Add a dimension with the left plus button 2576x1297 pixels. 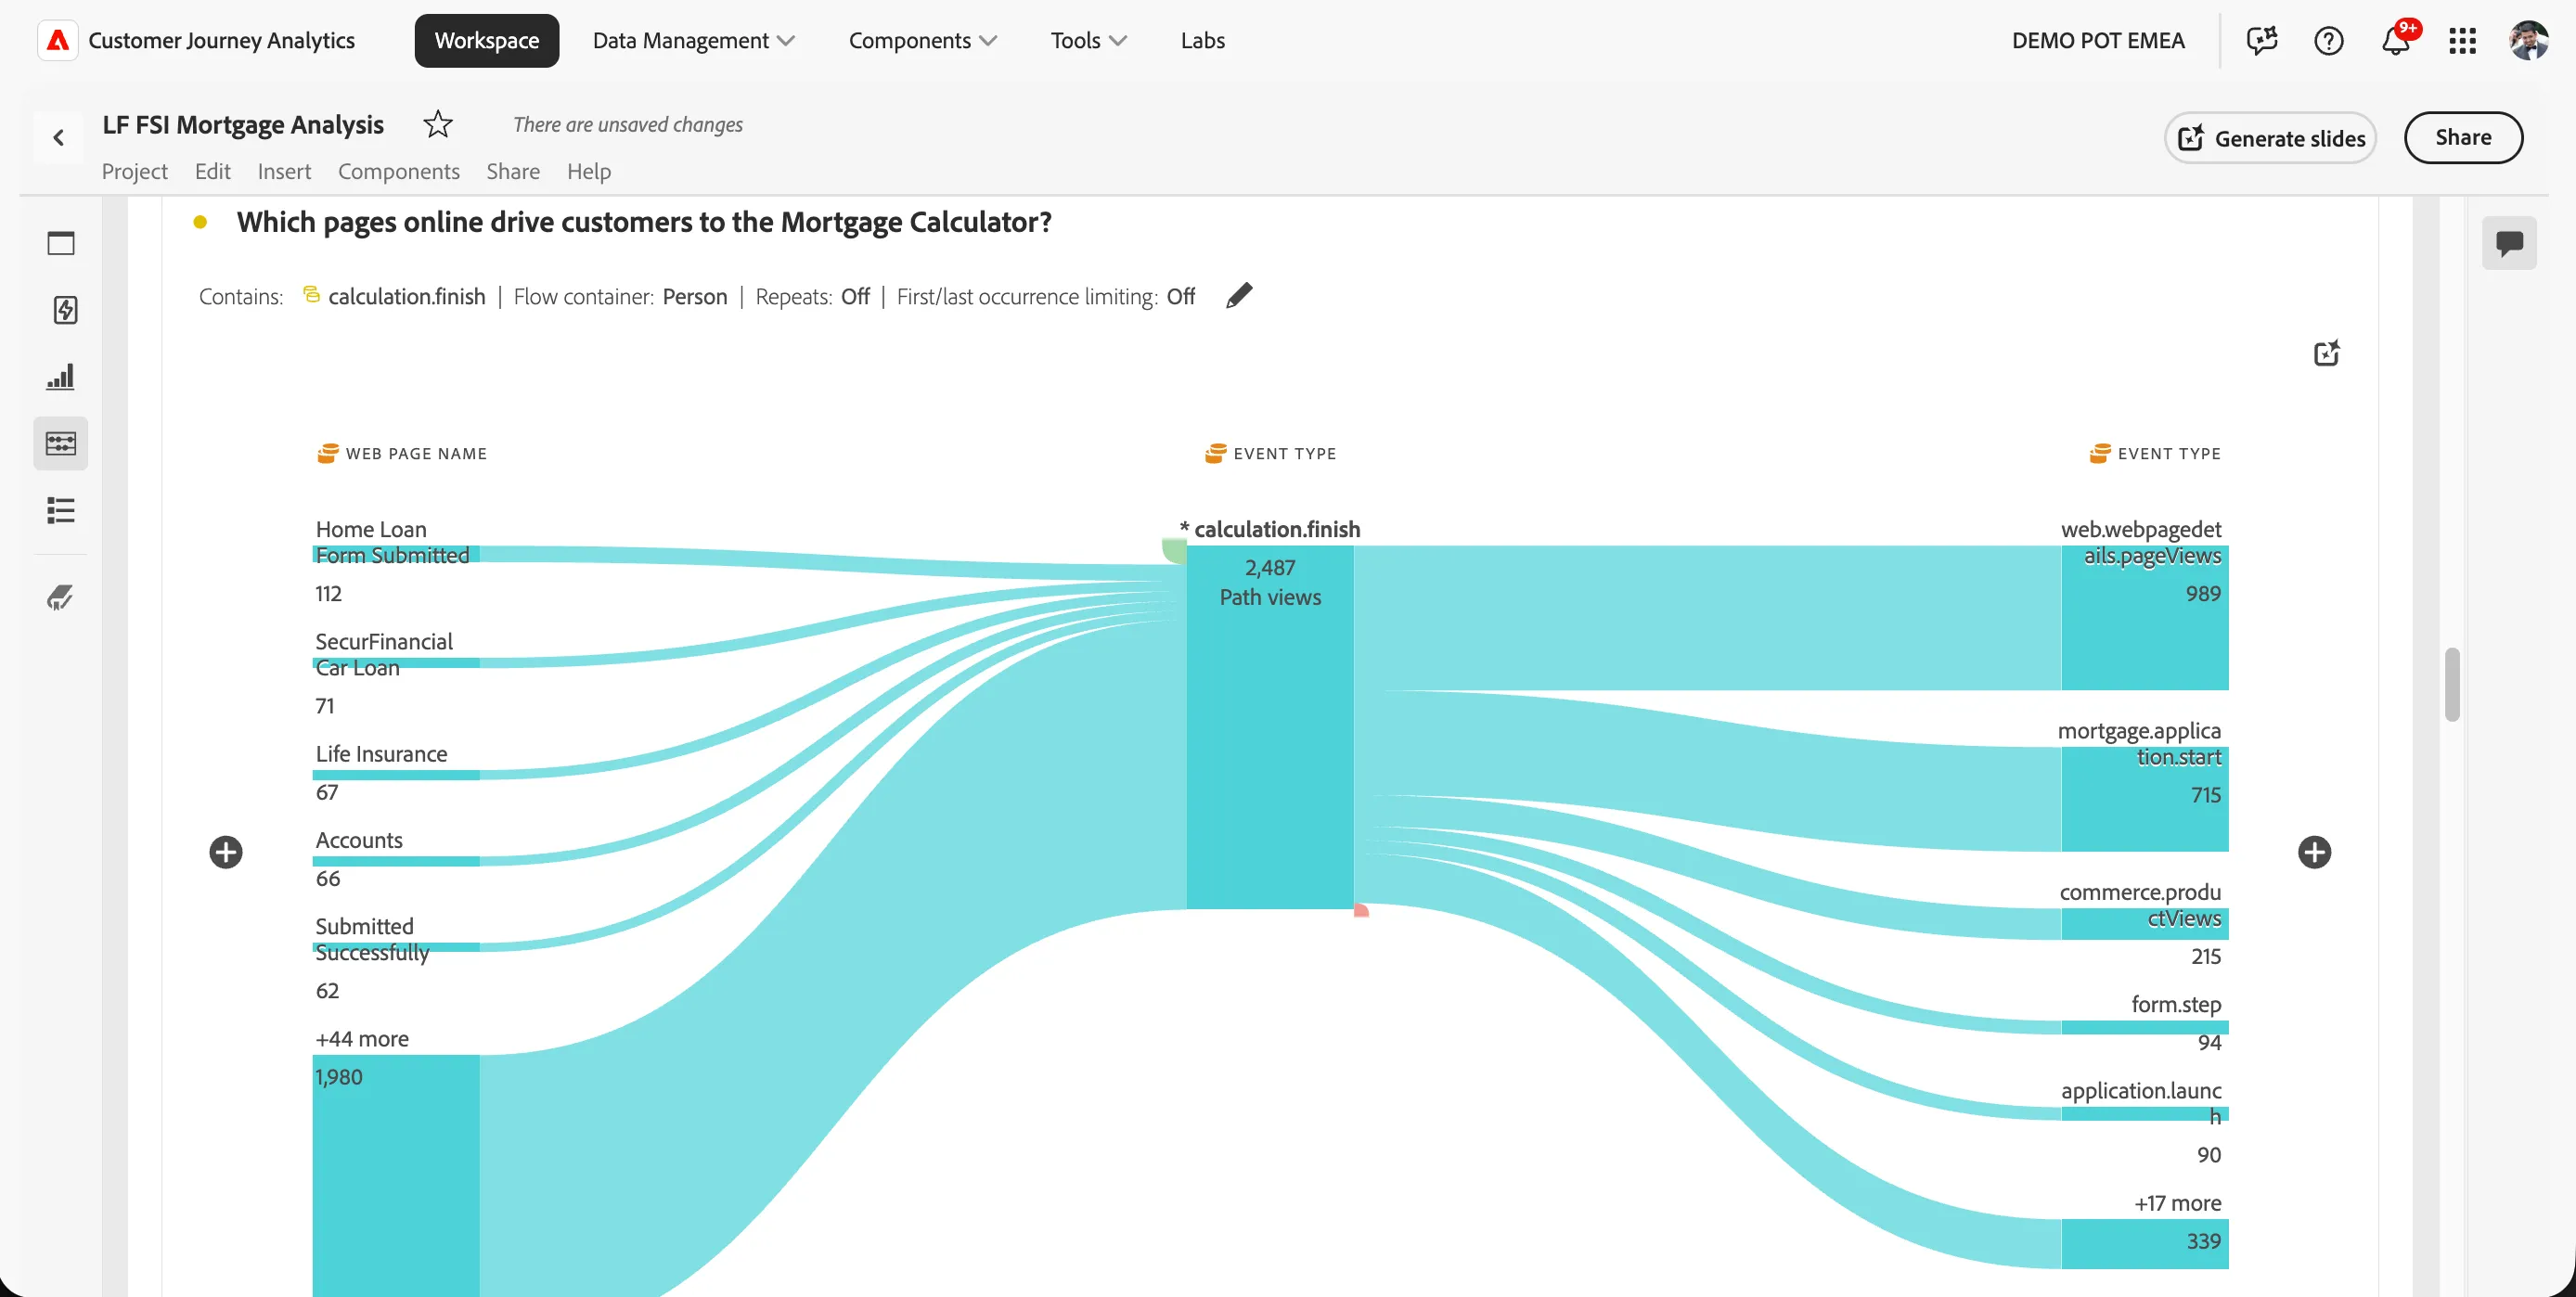[x=226, y=852]
